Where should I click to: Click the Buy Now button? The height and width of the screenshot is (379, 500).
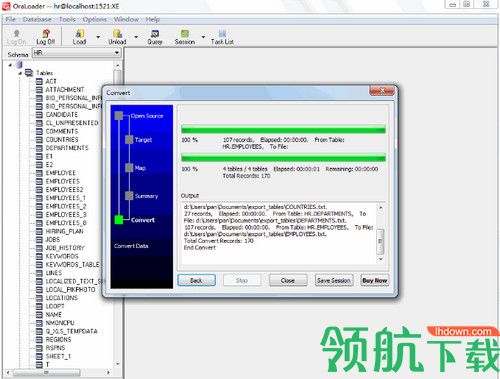(375, 280)
